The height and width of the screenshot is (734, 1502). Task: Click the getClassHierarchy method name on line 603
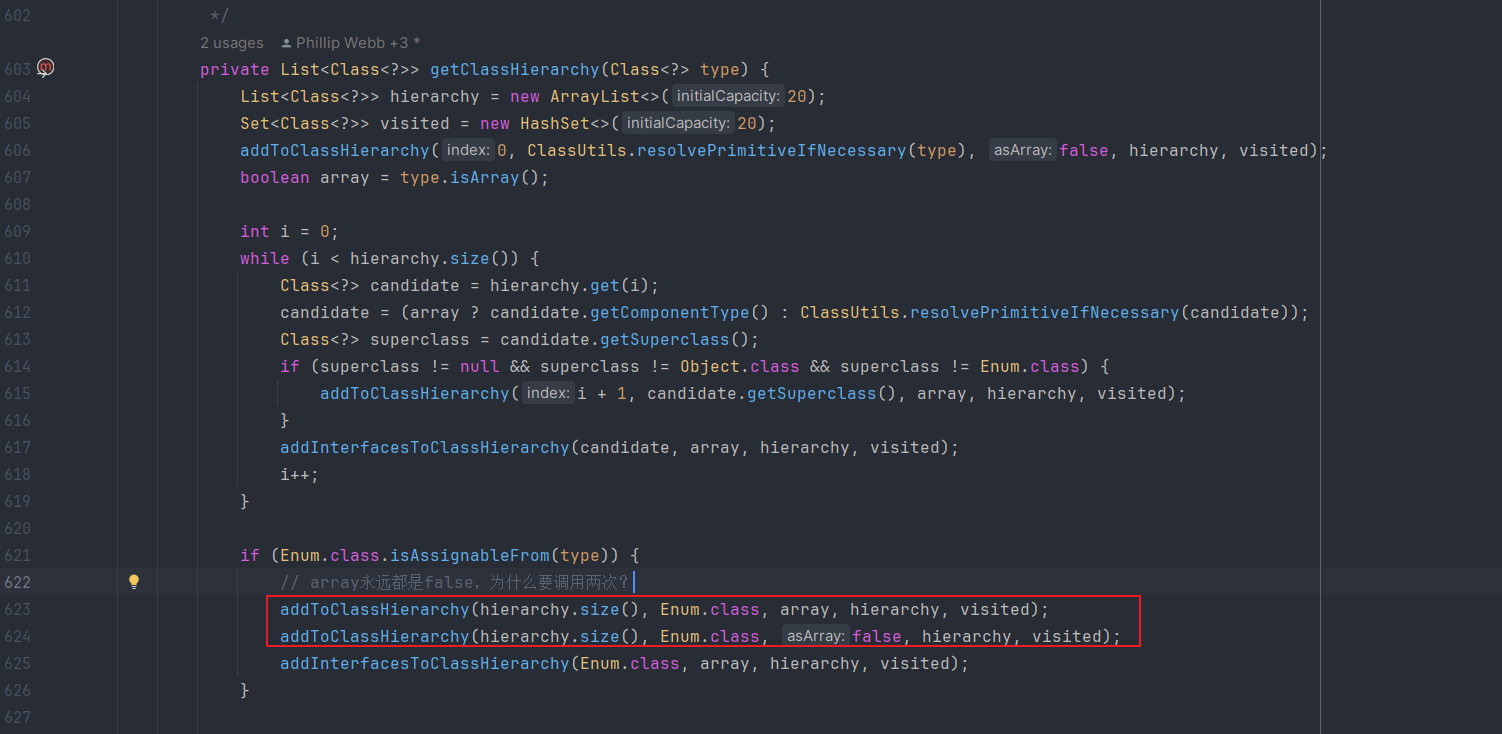point(514,69)
